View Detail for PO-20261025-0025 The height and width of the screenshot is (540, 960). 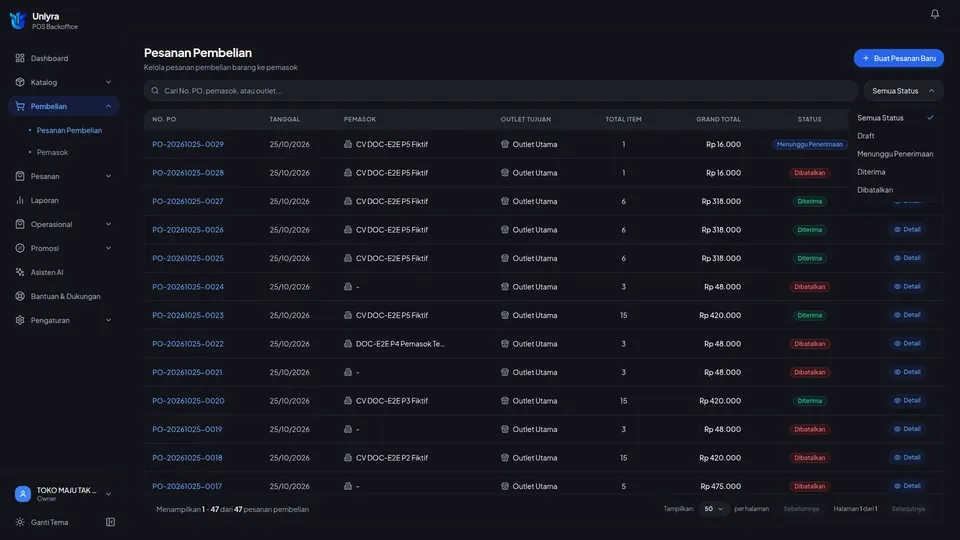point(907,258)
